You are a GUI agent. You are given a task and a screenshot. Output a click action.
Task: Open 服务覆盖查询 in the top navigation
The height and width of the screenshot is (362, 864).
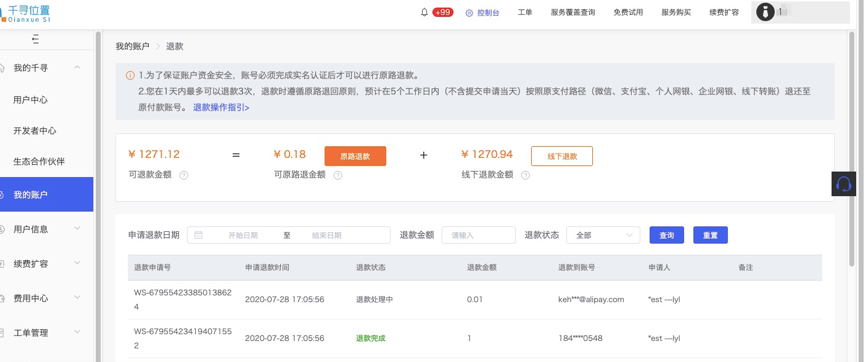573,13
